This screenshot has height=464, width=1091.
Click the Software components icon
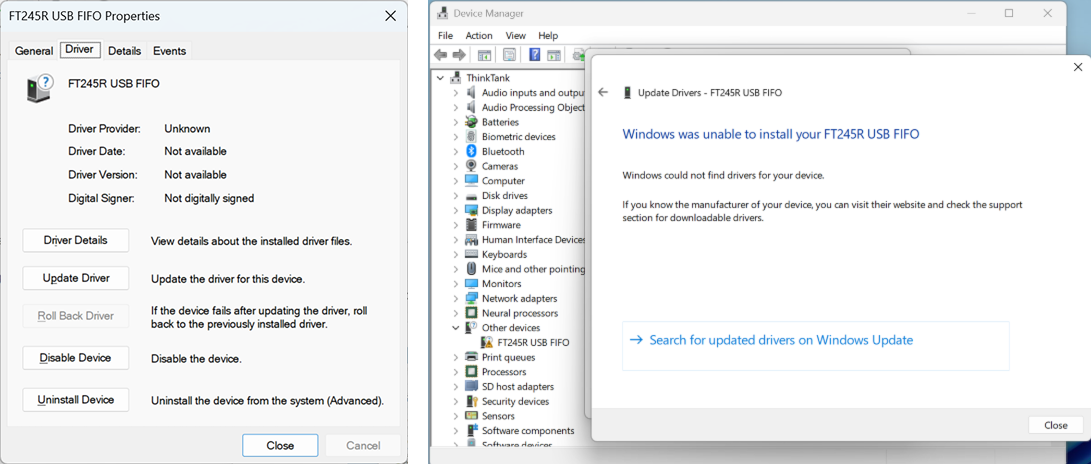tap(471, 431)
